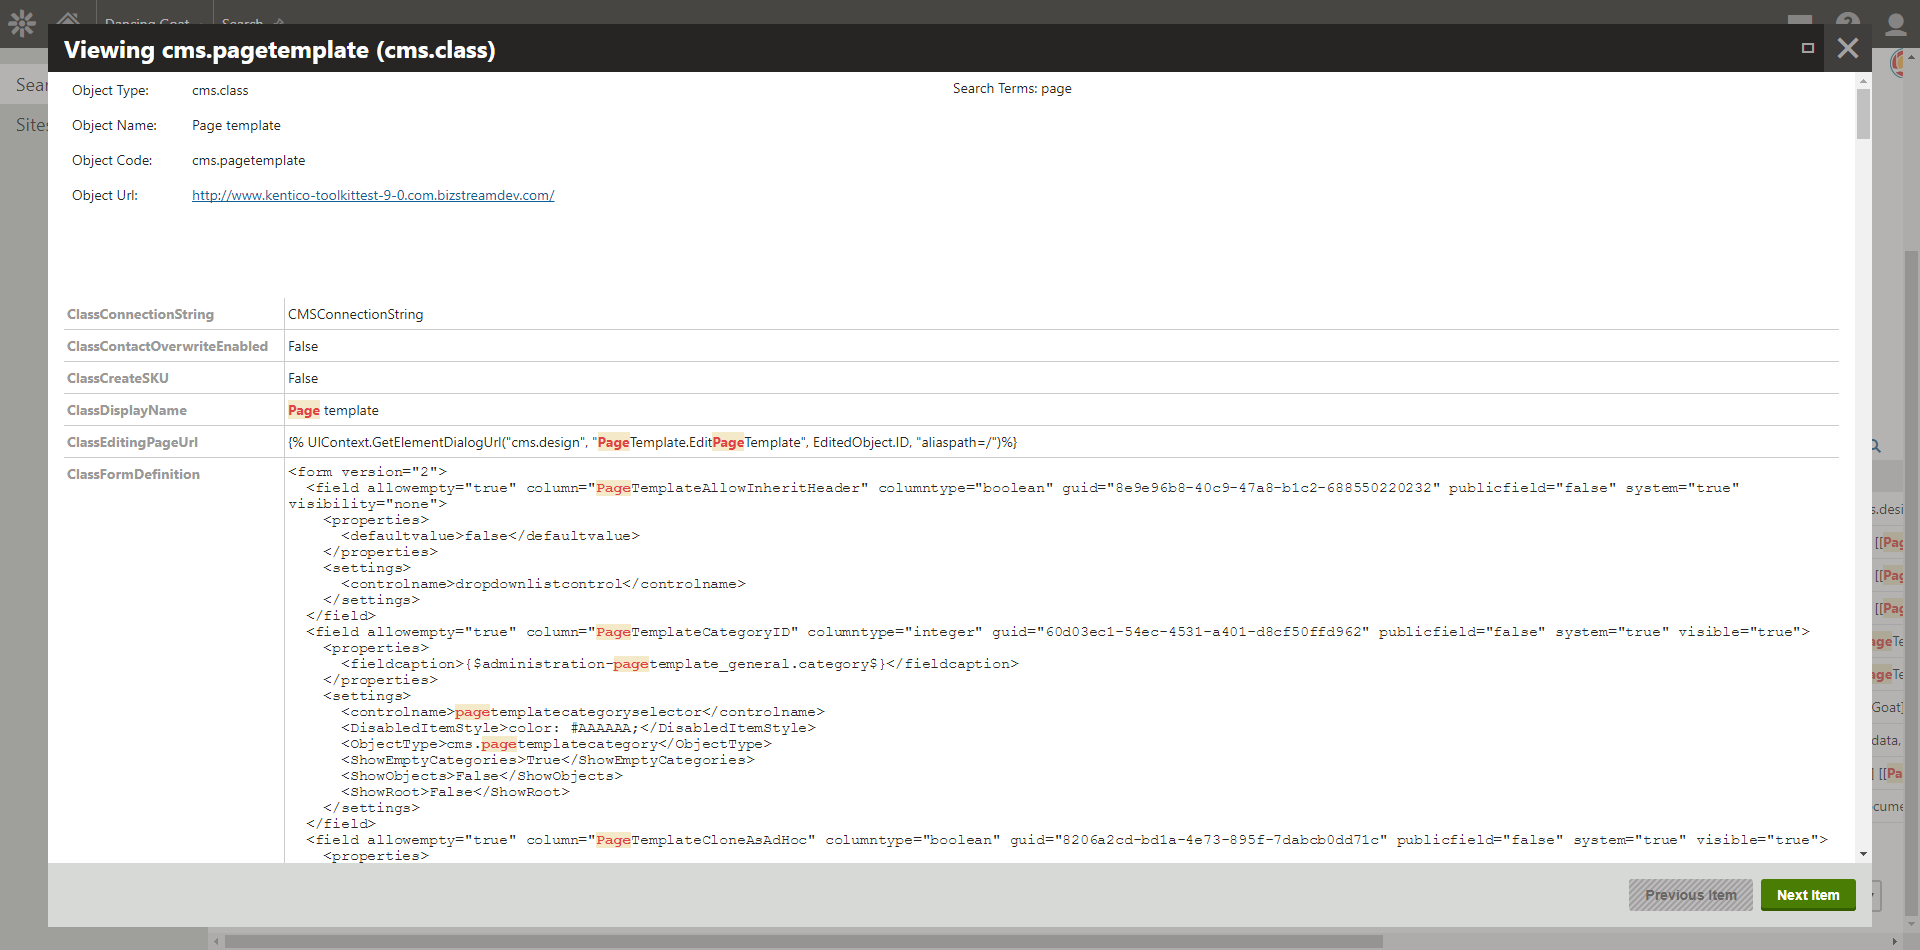Click the 'ClassContactOverwriteEnabled' field name
The width and height of the screenshot is (1920, 950).
coord(167,346)
